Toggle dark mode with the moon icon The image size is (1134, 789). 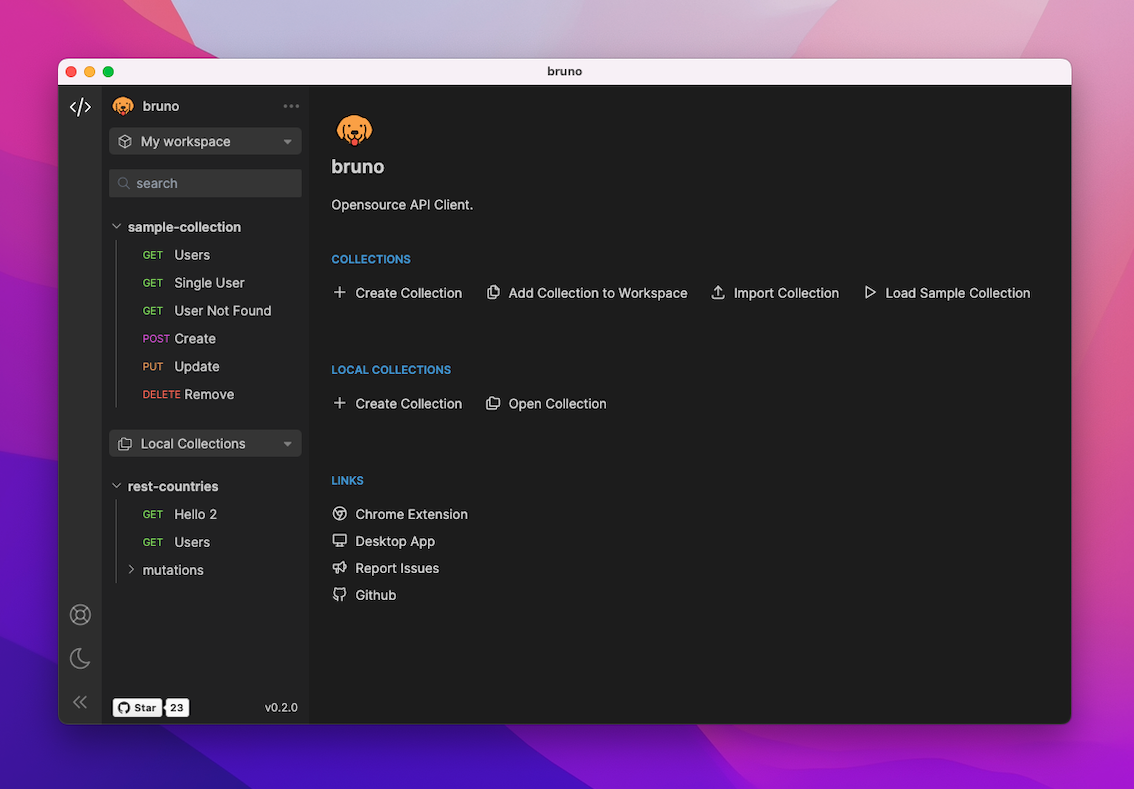(x=80, y=658)
